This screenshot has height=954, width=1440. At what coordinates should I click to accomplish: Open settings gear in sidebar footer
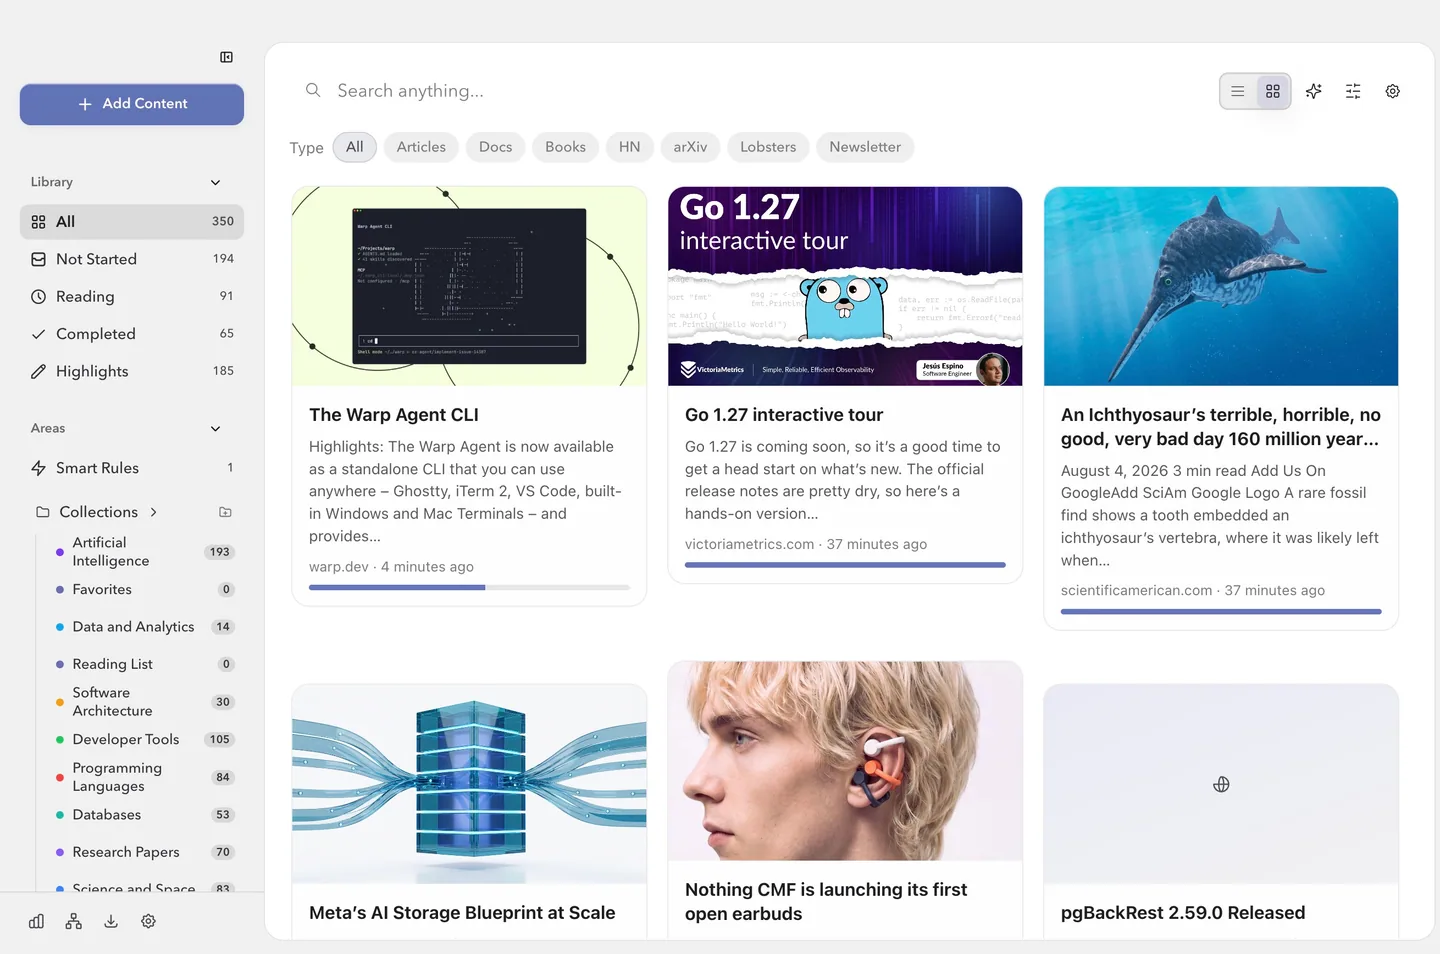[148, 921]
